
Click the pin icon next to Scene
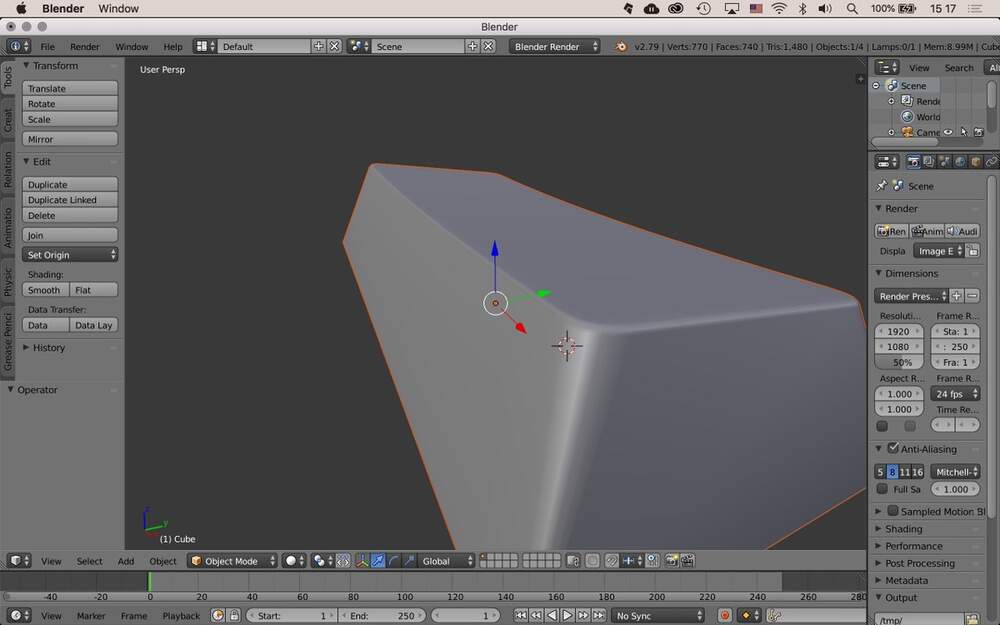pyautogui.click(x=881, y=186)
